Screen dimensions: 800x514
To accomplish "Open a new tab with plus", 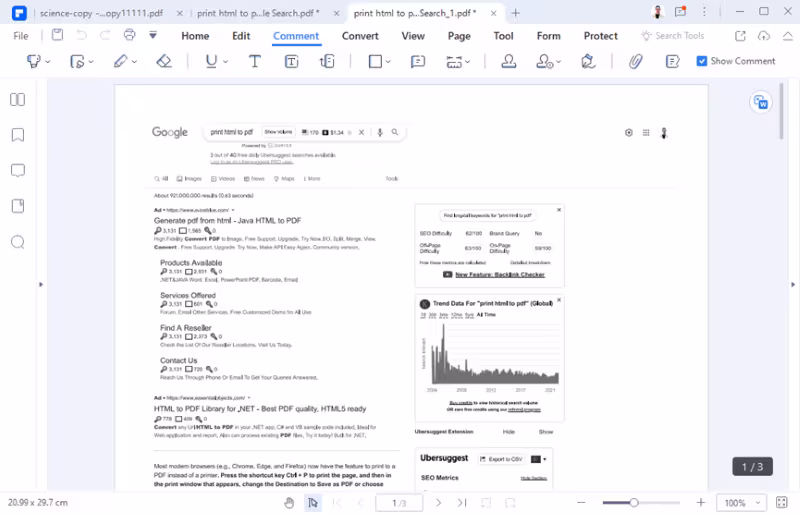I will click(515, 13).
